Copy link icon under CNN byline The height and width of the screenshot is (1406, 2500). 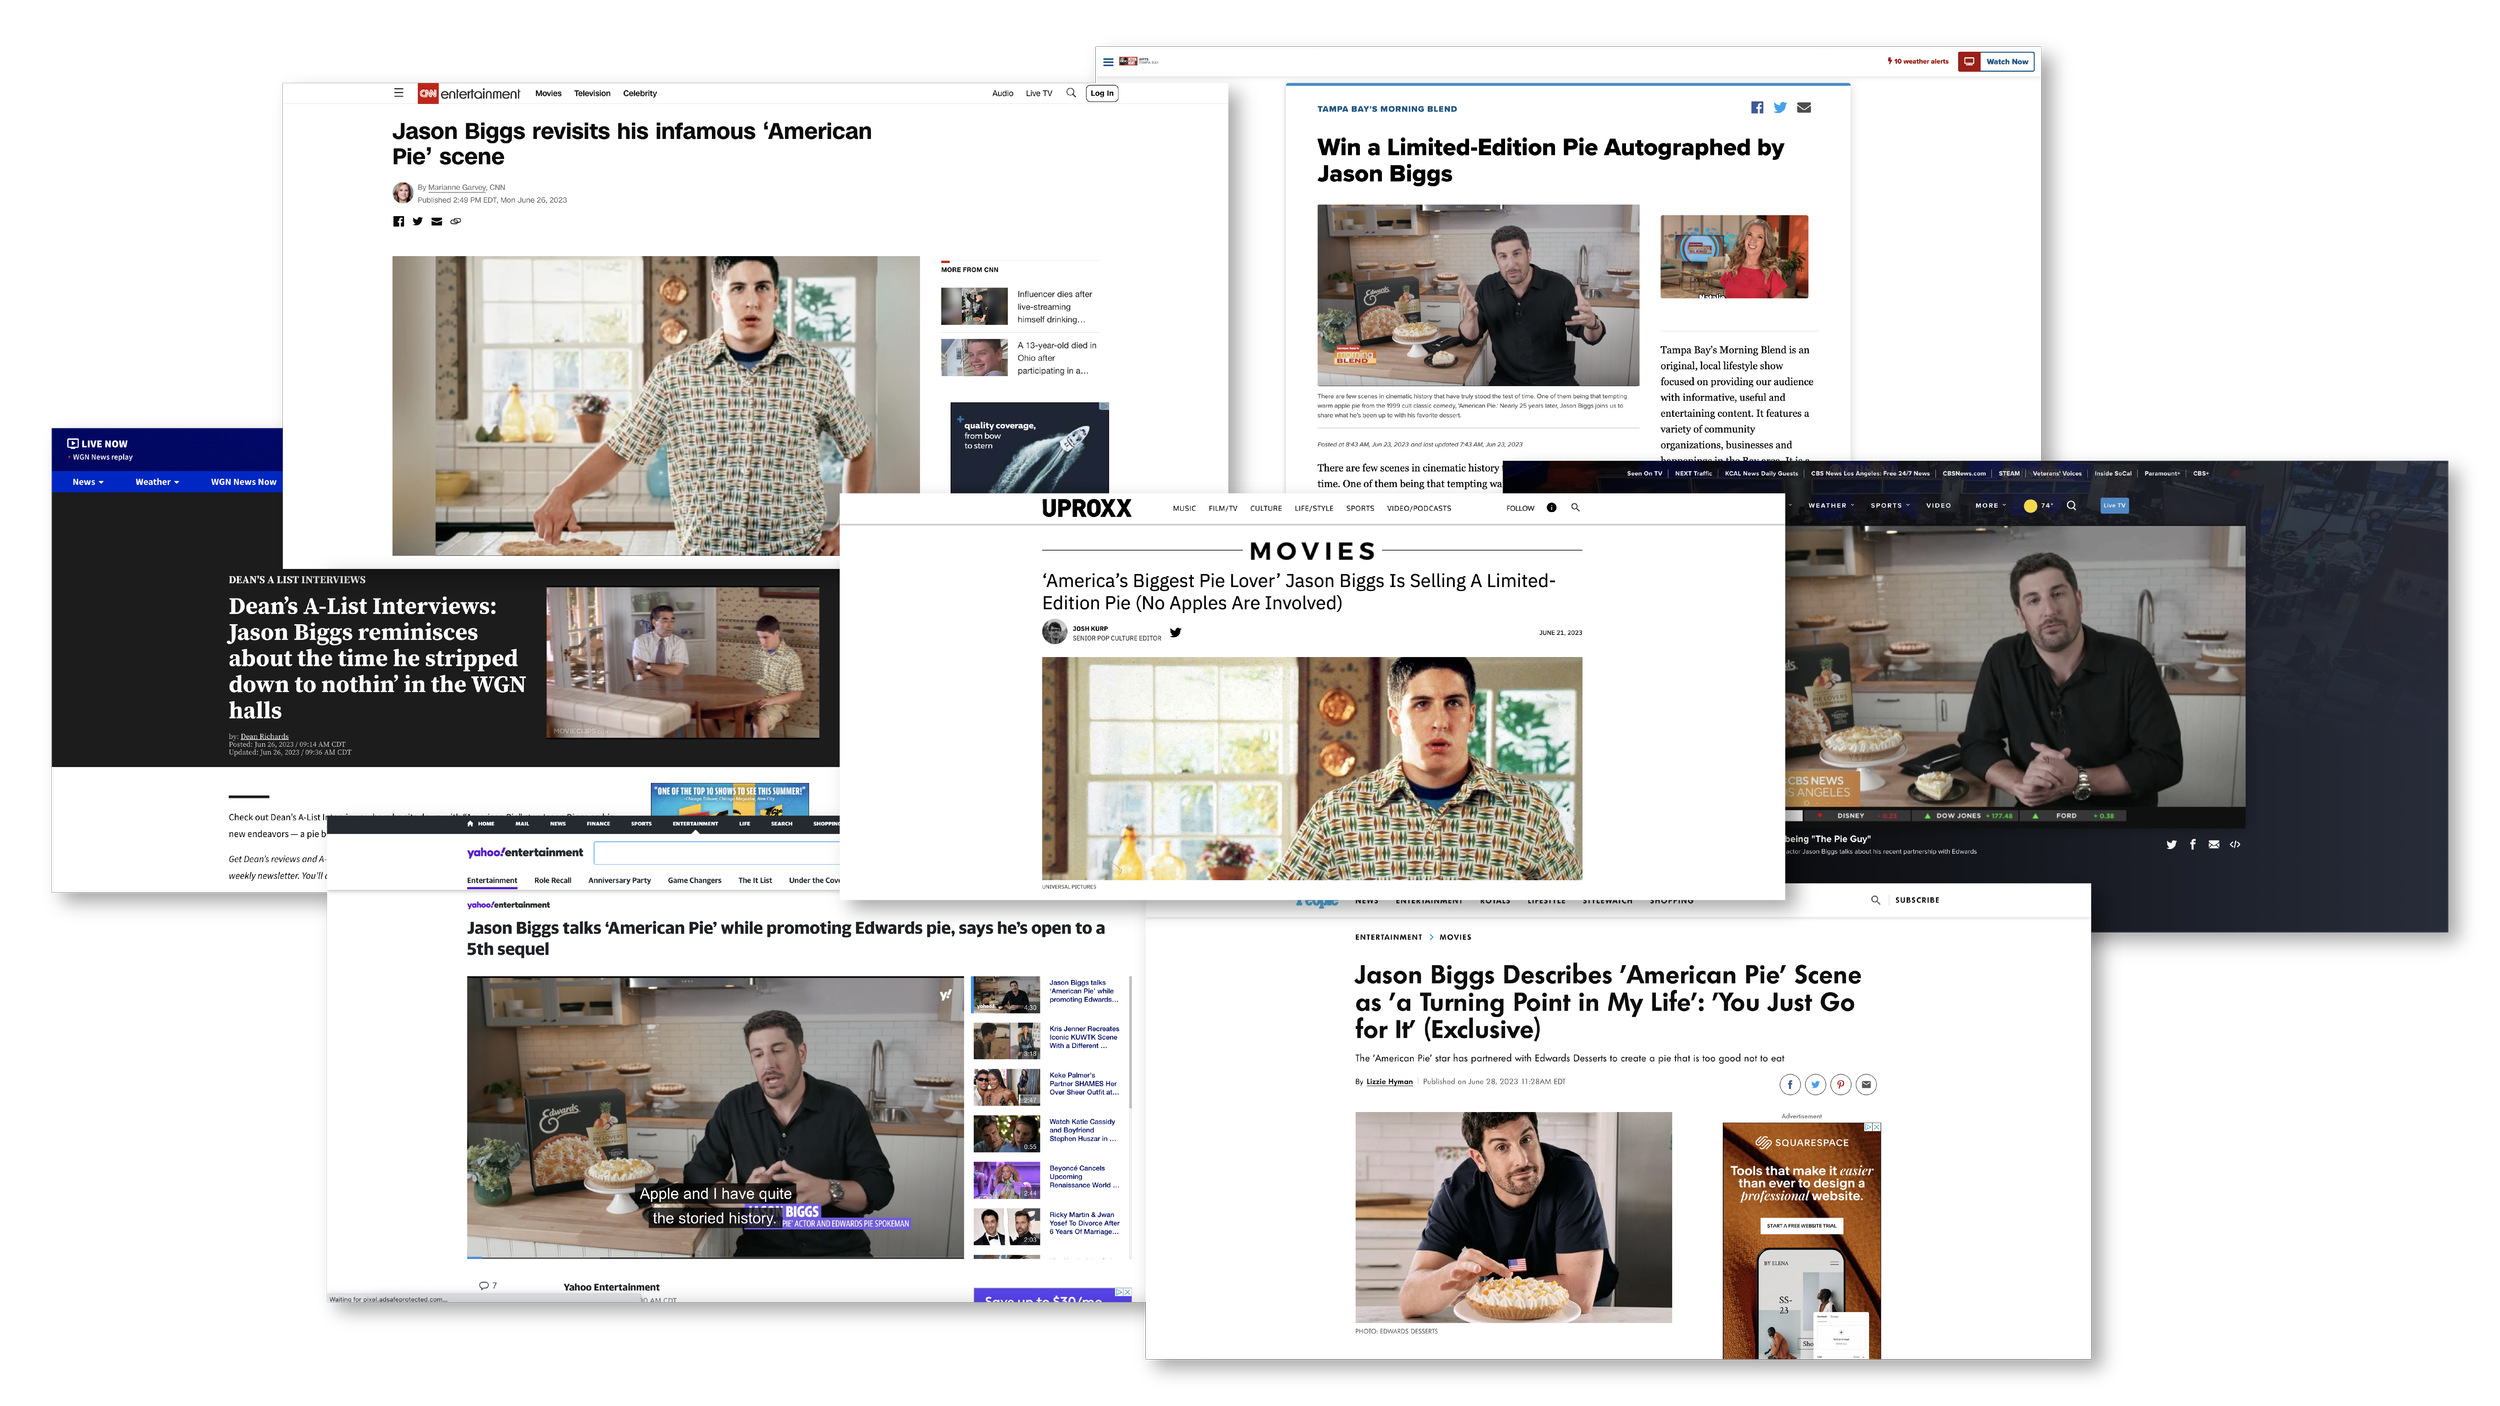[456, 222]
